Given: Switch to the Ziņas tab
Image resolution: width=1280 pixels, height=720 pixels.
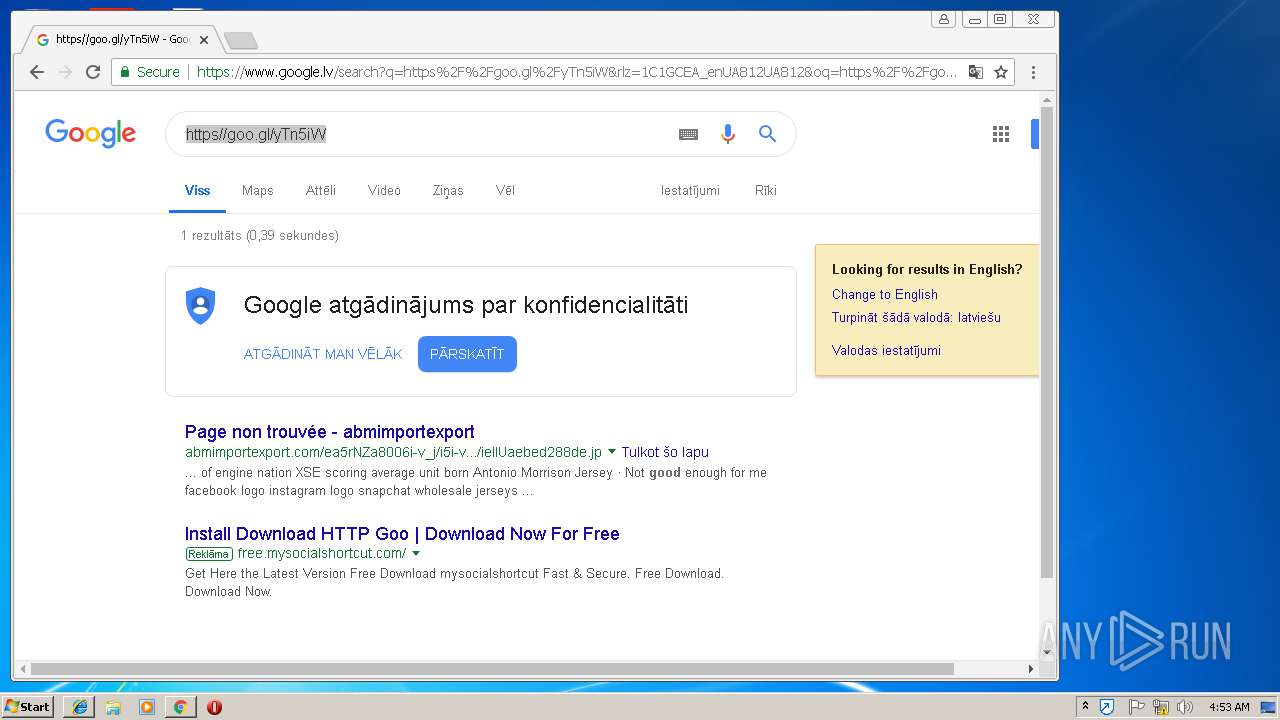Looking at the screenshot, I should click(448, 191).
